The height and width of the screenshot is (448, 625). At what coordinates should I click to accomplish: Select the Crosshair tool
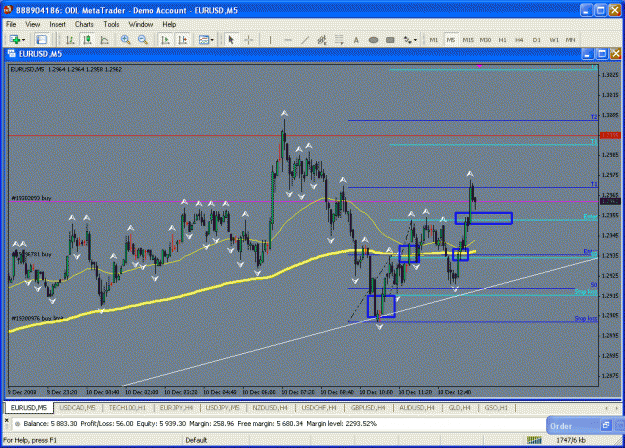click(x=248, y=39)
